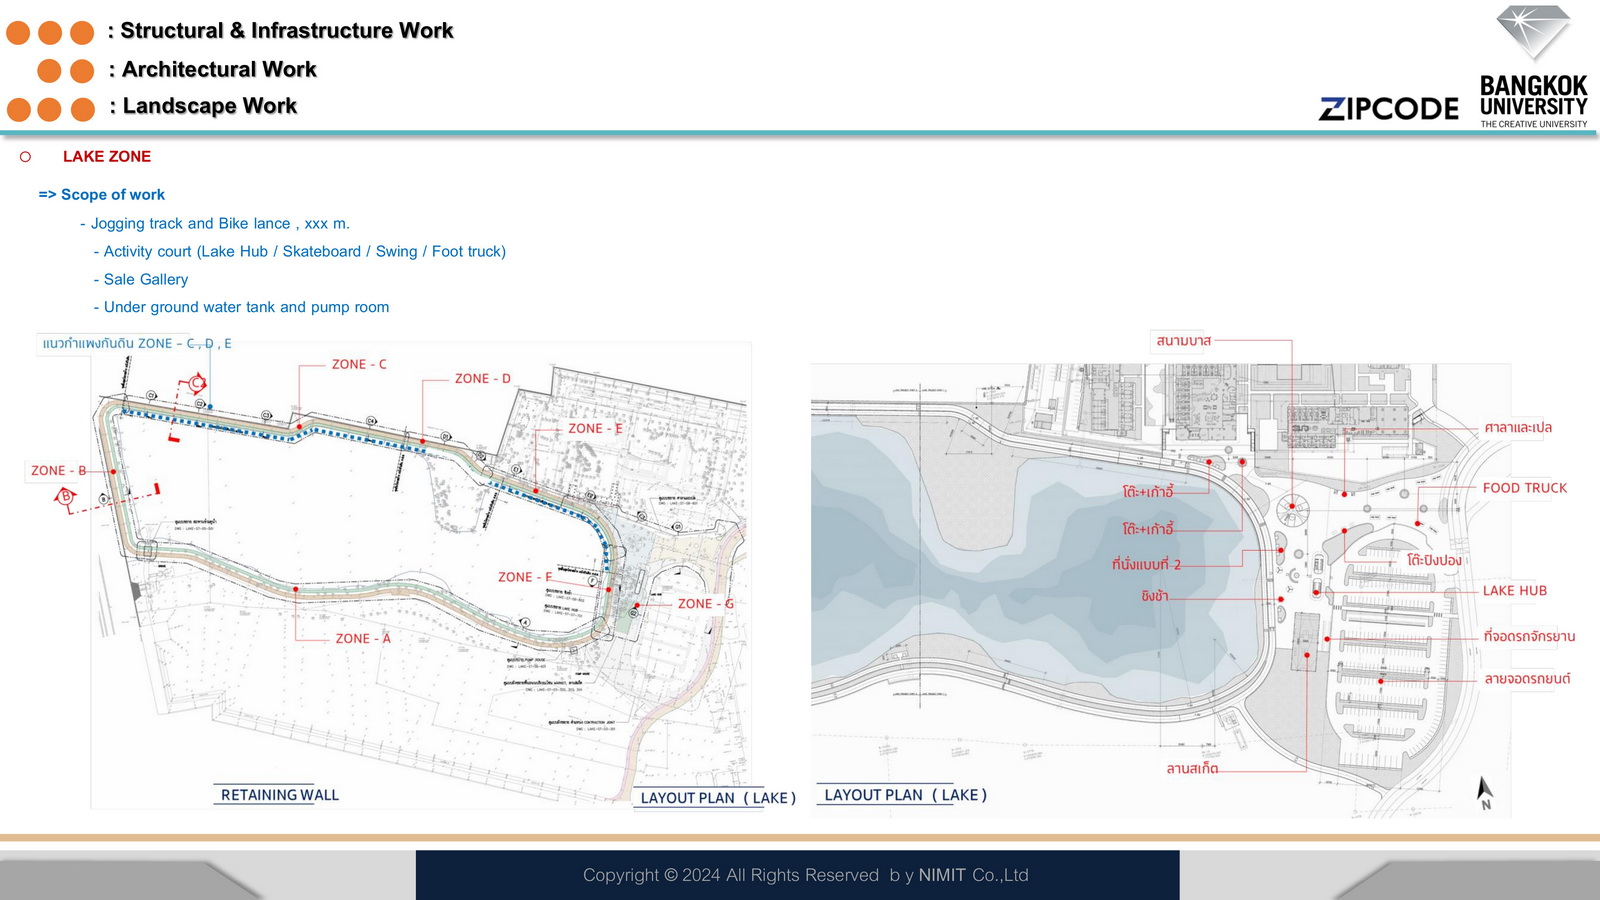This screenshot has width=1600, height=900.
Task: Select the Architectural Work heading
Action: pyautogui.click(x=219, y=70)
